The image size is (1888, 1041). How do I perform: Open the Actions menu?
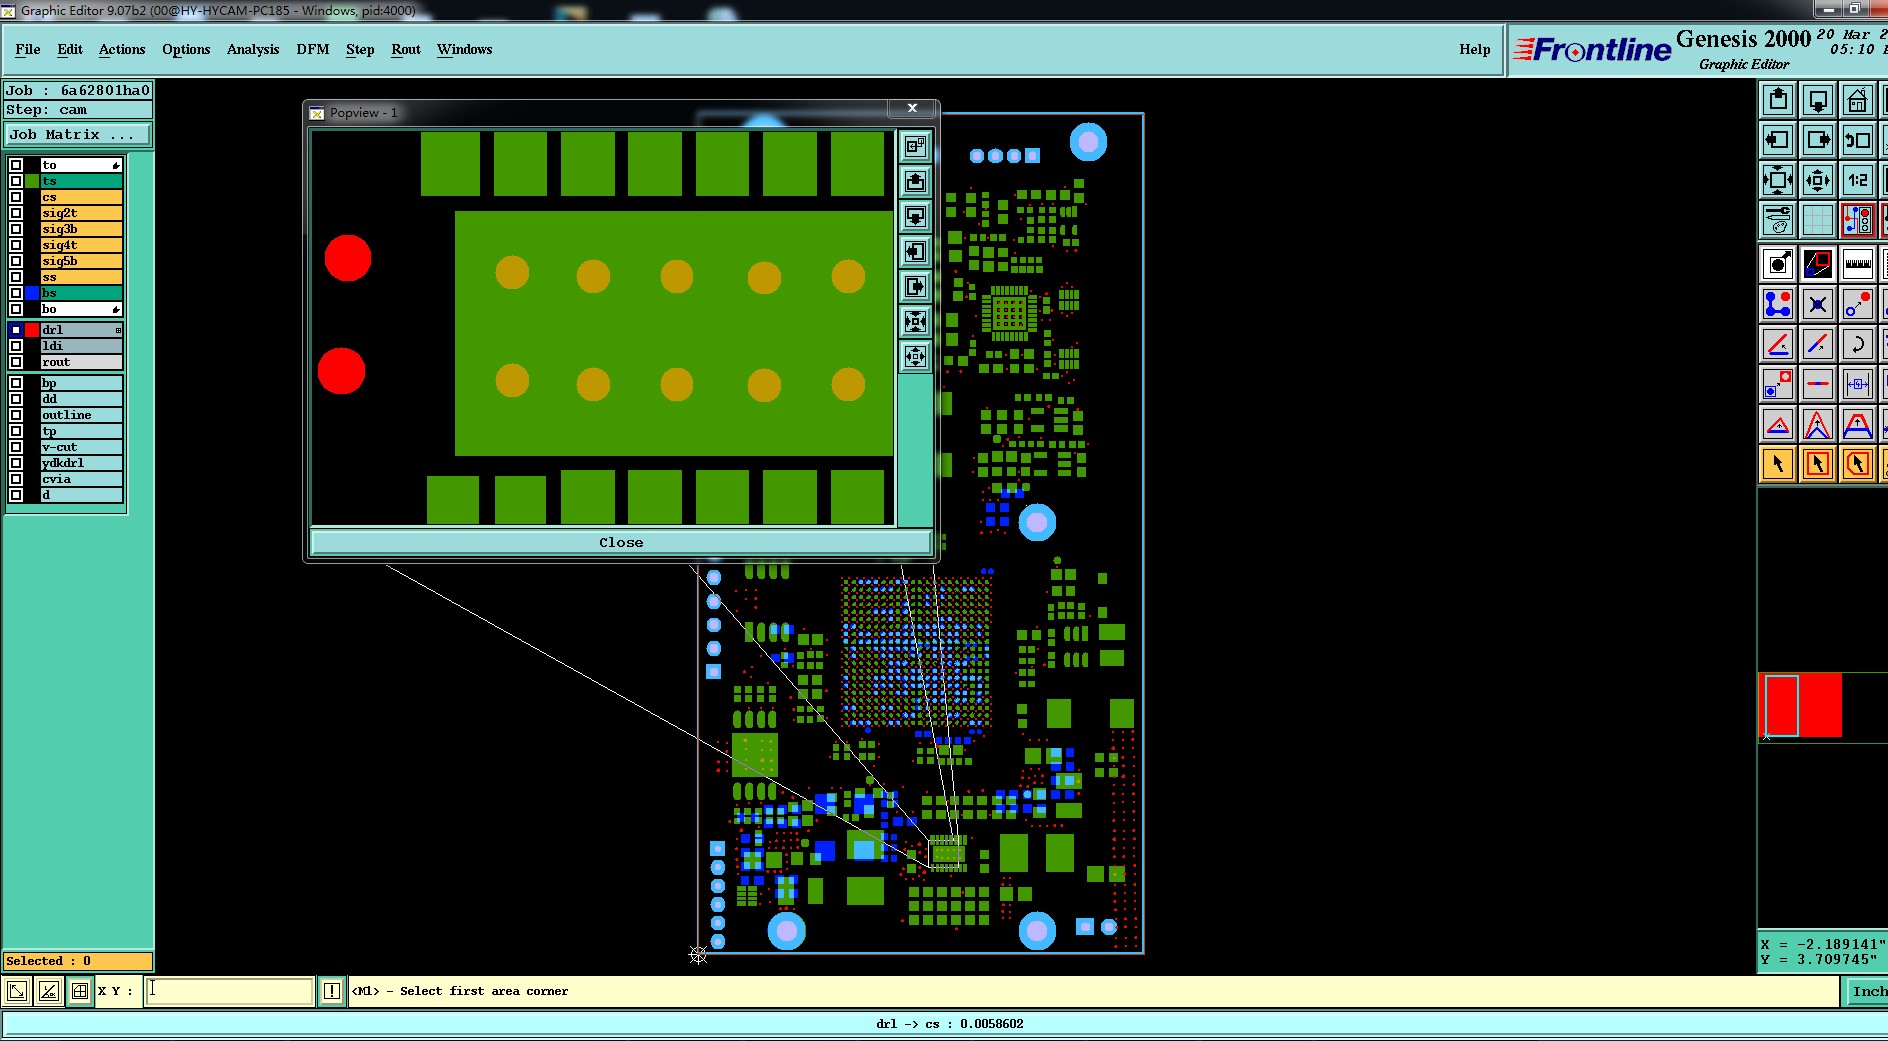(x=122, y=49)
